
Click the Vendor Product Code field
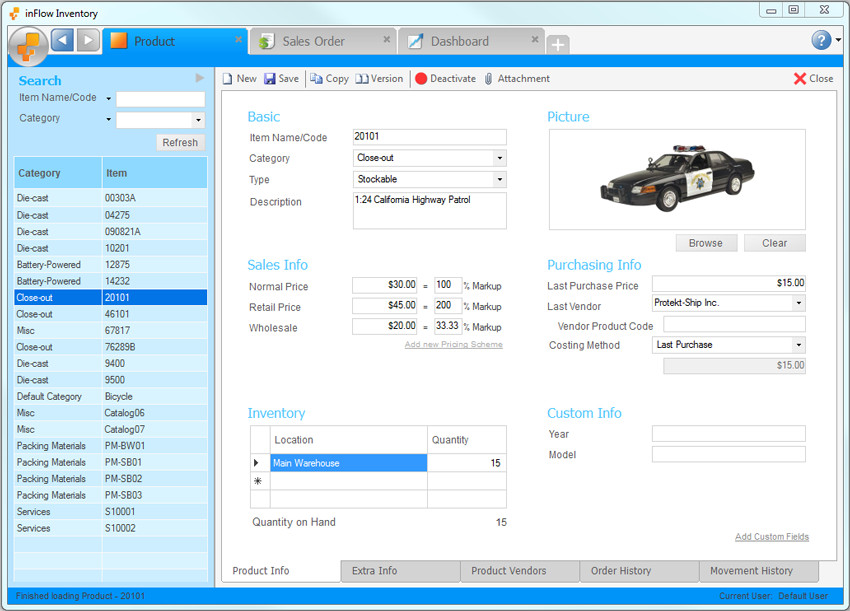[x=734, y=325]
